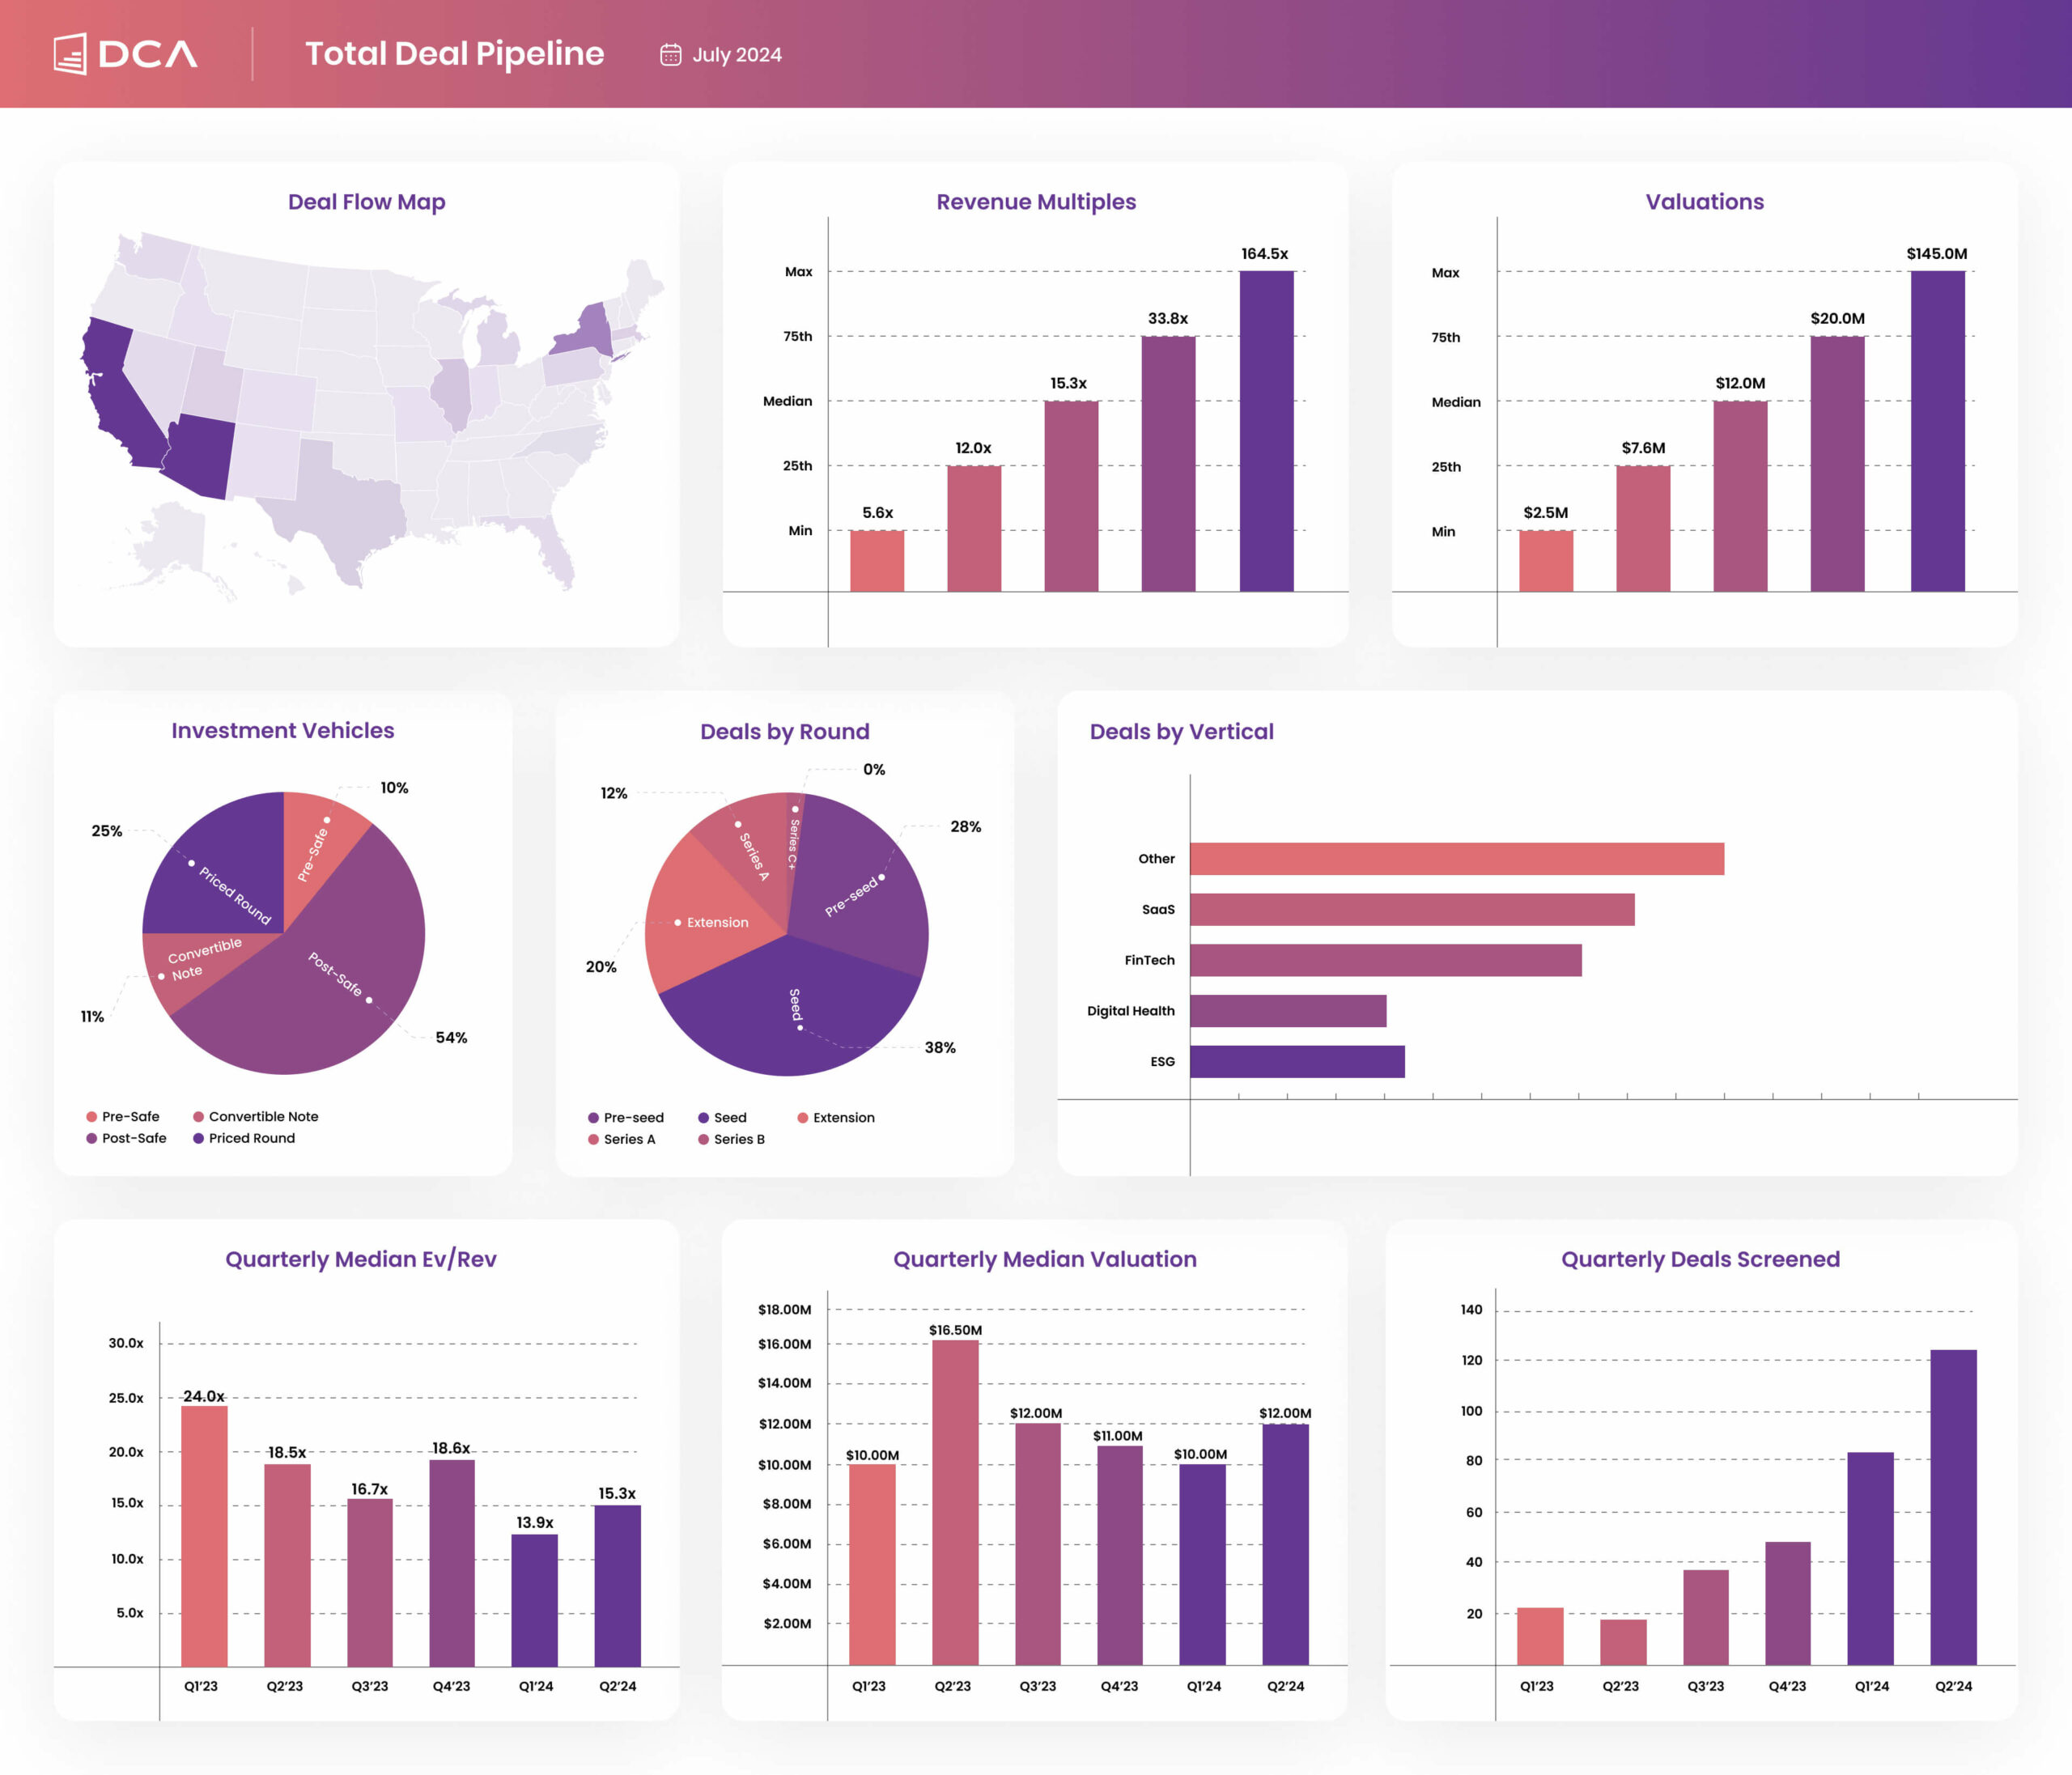
Task: Click the Extension legend color dot
Action: 802,1118
